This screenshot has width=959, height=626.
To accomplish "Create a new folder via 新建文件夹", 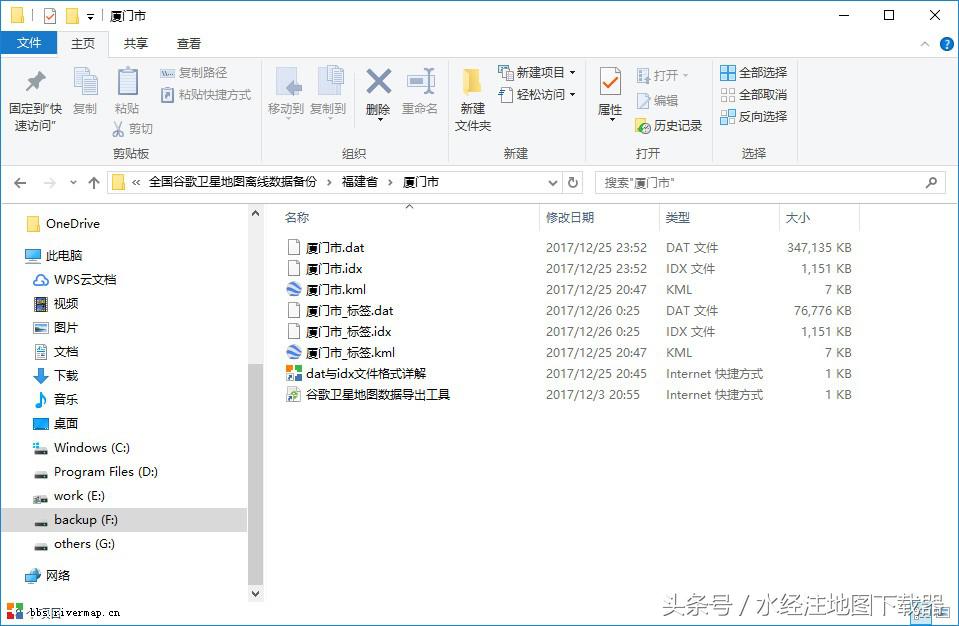I will coord(471,95).
